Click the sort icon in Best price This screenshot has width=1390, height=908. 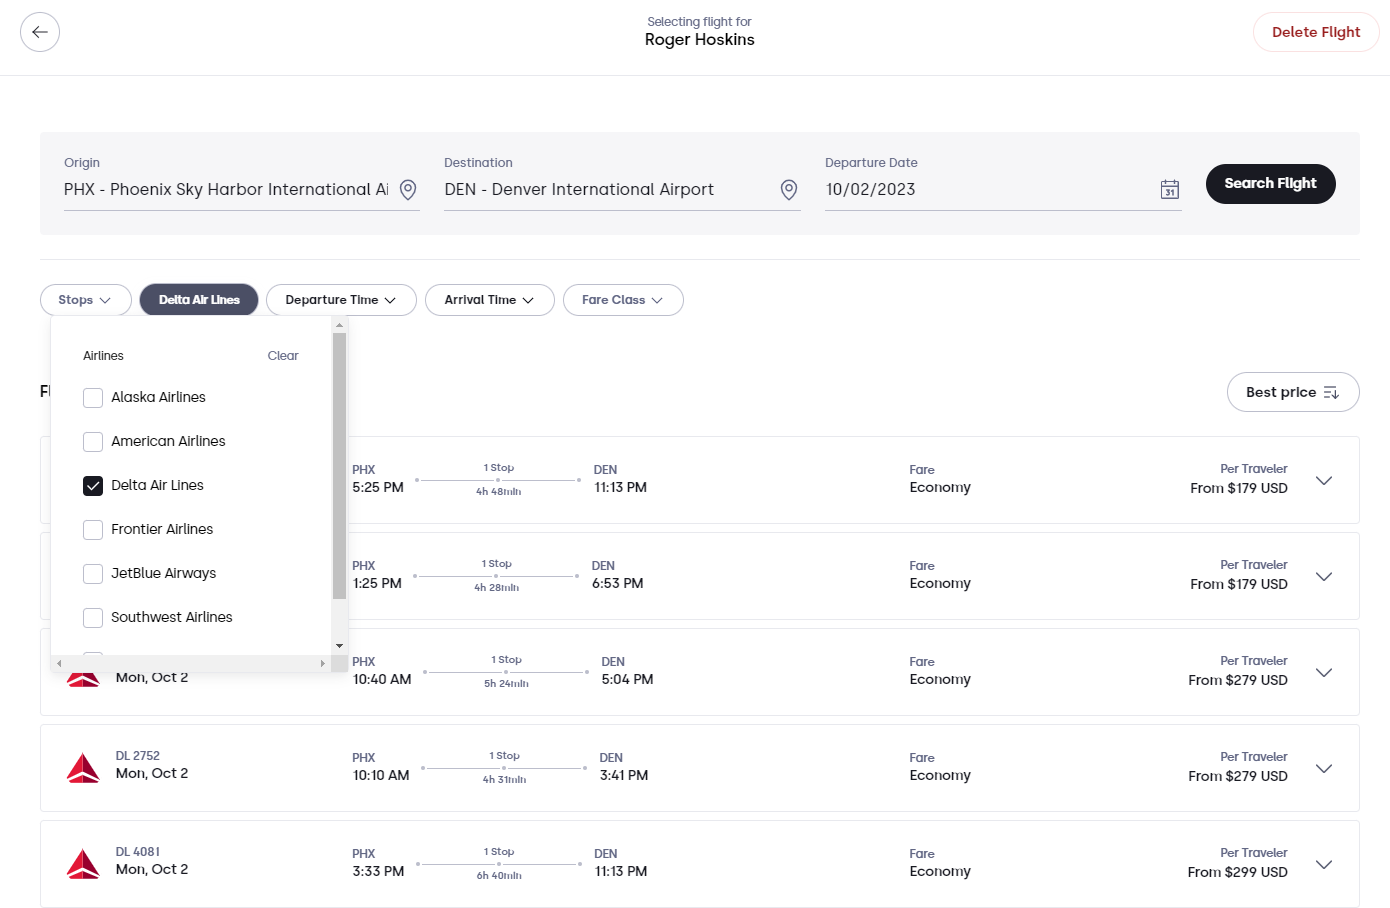(1331, 392)
